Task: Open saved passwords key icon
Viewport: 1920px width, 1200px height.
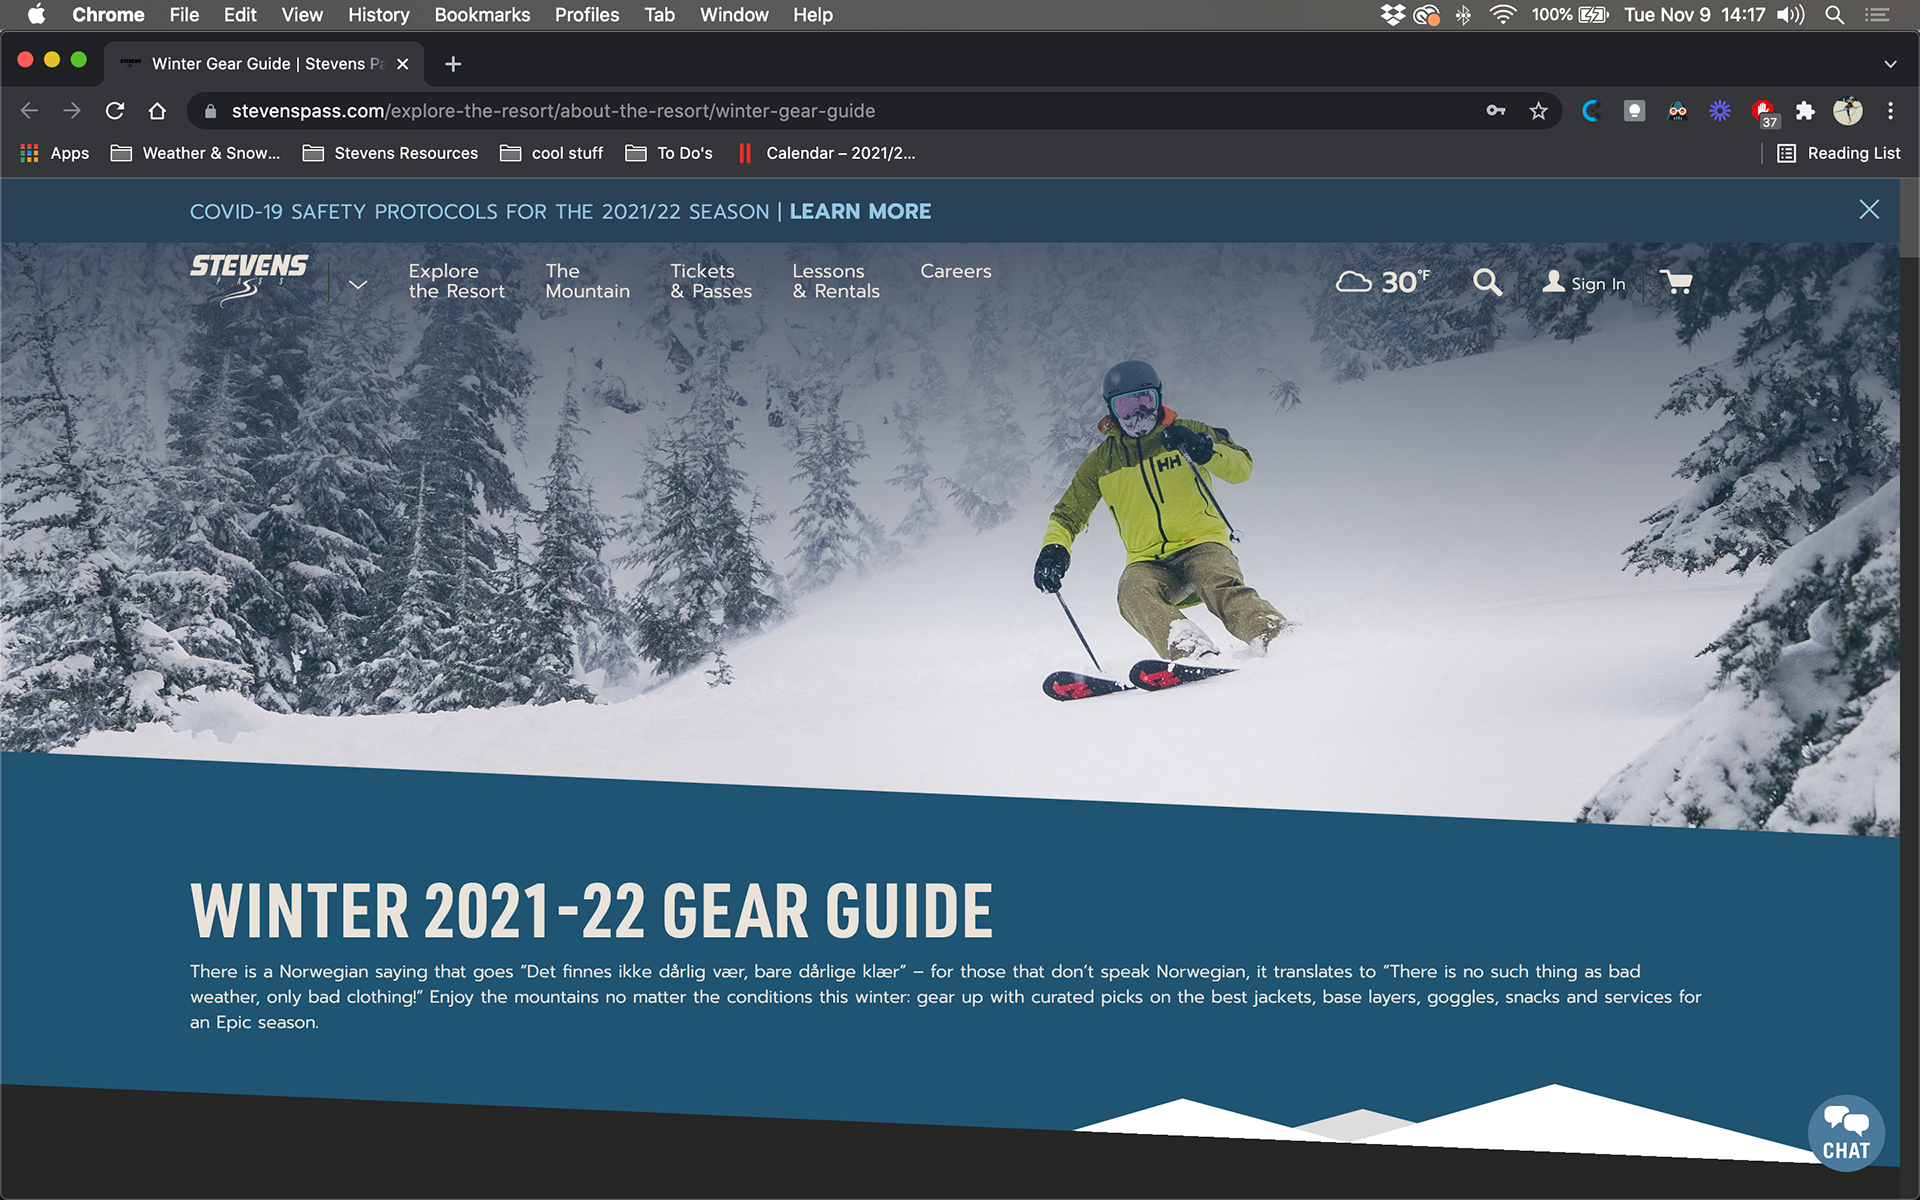Action: coord(1495,111)
